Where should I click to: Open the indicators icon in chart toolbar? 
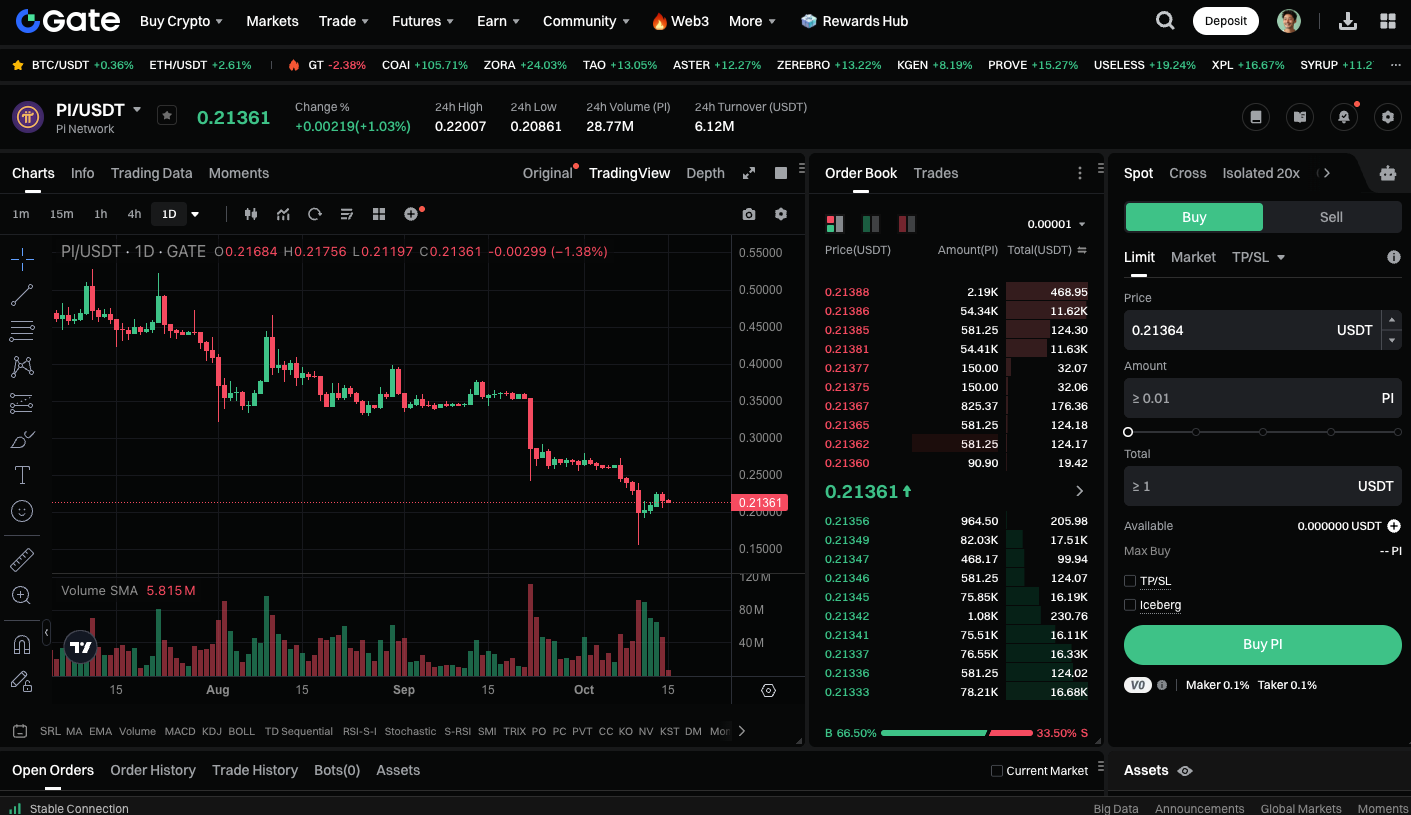click(x=283, y=214)
